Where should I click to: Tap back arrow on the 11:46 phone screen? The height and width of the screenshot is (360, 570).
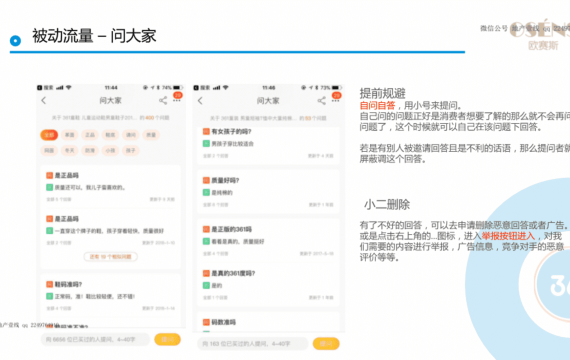point(200,101)
